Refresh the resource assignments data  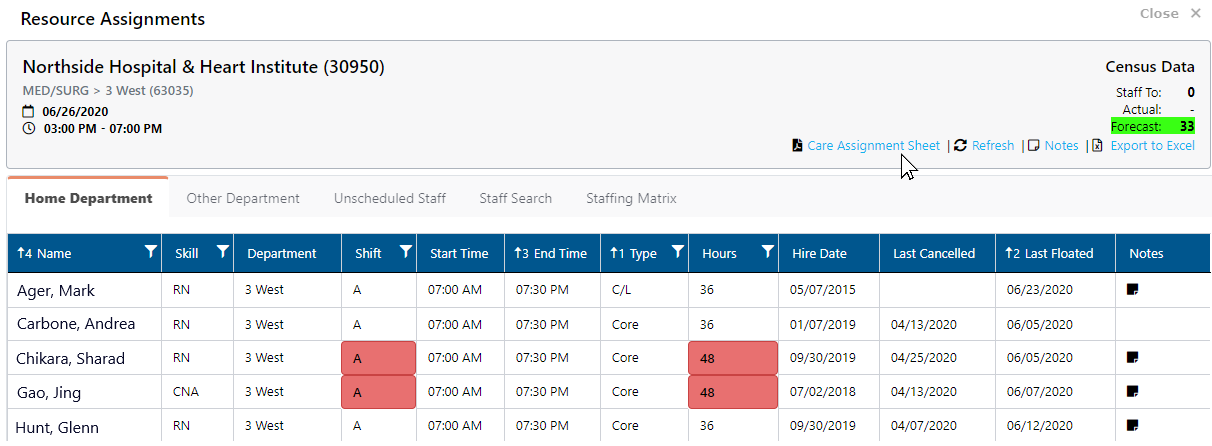click(x=992, y=146)
